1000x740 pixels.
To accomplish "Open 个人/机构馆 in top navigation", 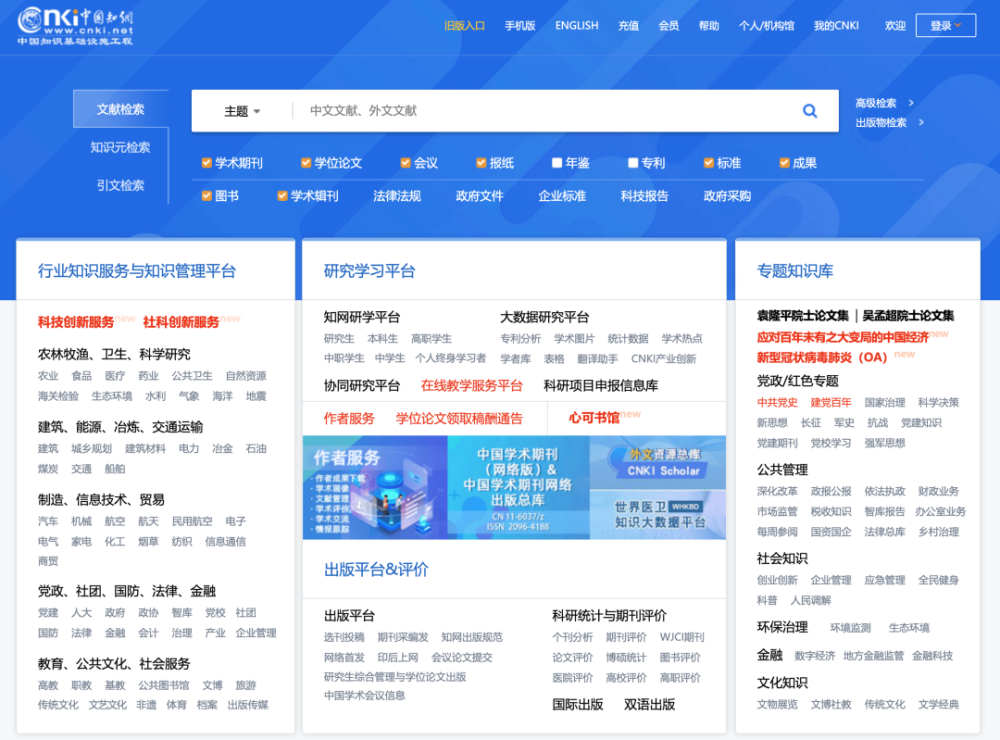I will tap(767, 26).
